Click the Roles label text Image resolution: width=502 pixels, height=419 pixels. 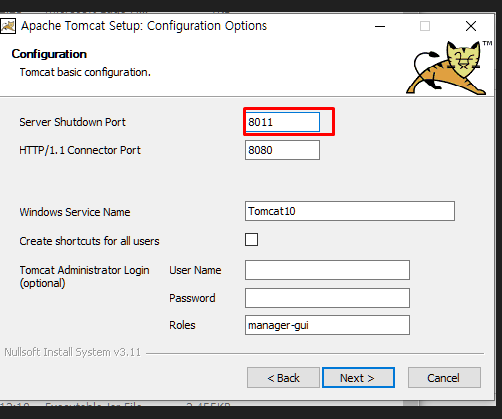(x=182, y=325)
